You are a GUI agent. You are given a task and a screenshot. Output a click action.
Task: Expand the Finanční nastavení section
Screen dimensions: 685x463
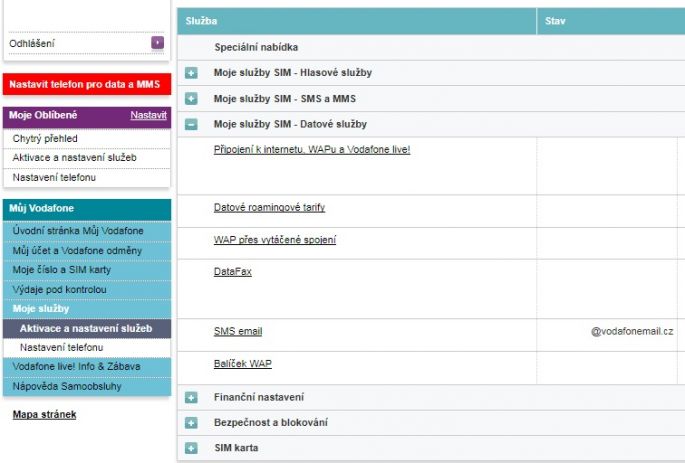coord(191,397)
